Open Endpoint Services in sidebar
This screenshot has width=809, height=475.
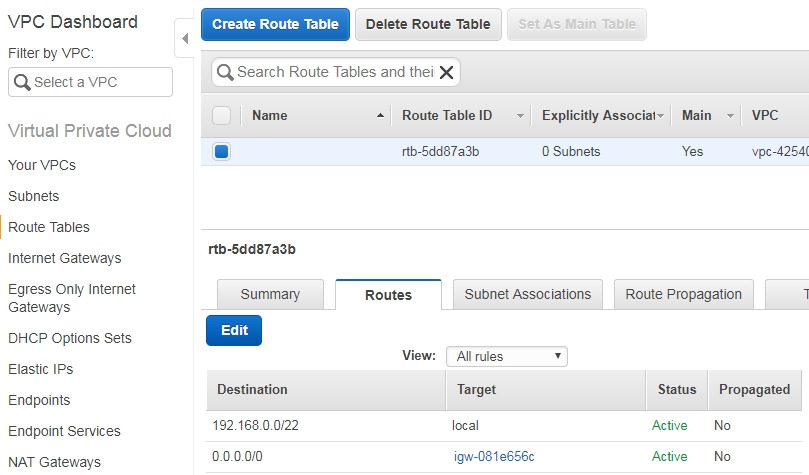tap(64, 431)
